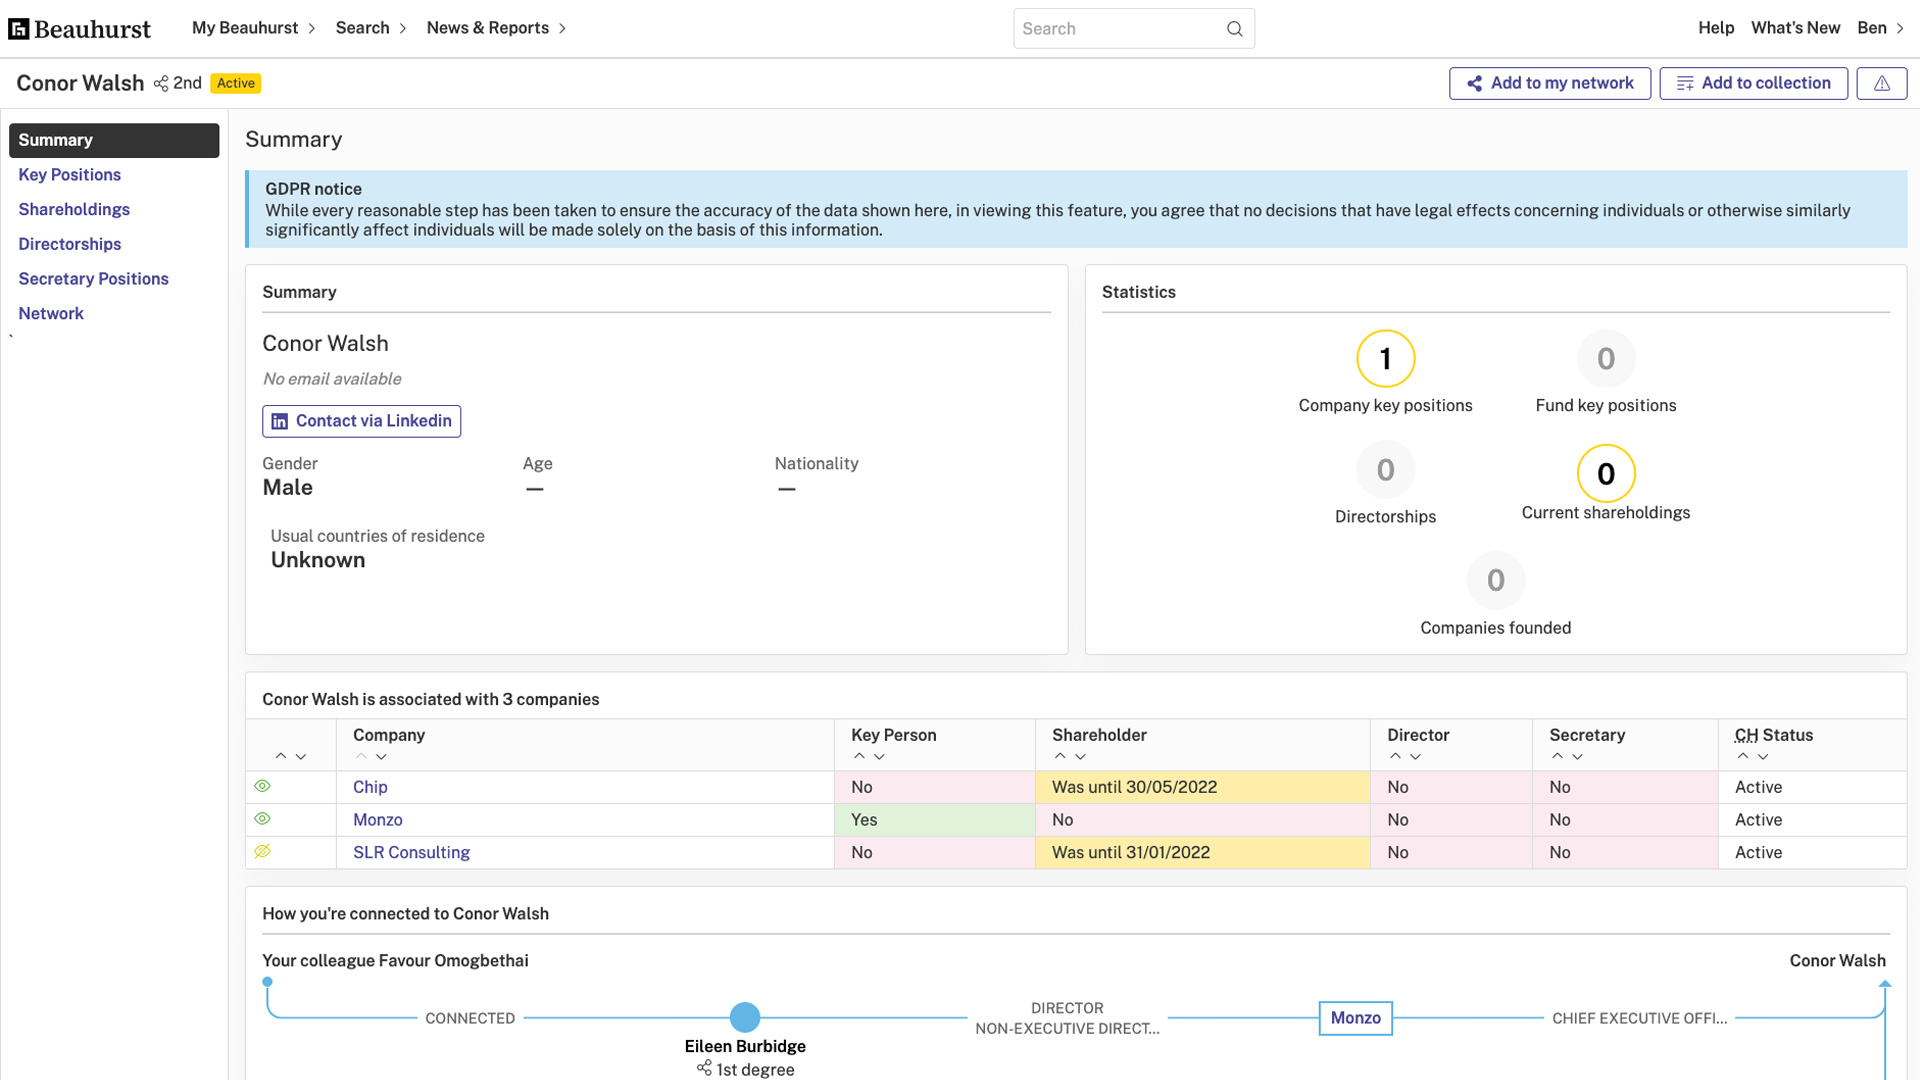
Task: Go to Shareholdings section
Action: click(74, 209)
